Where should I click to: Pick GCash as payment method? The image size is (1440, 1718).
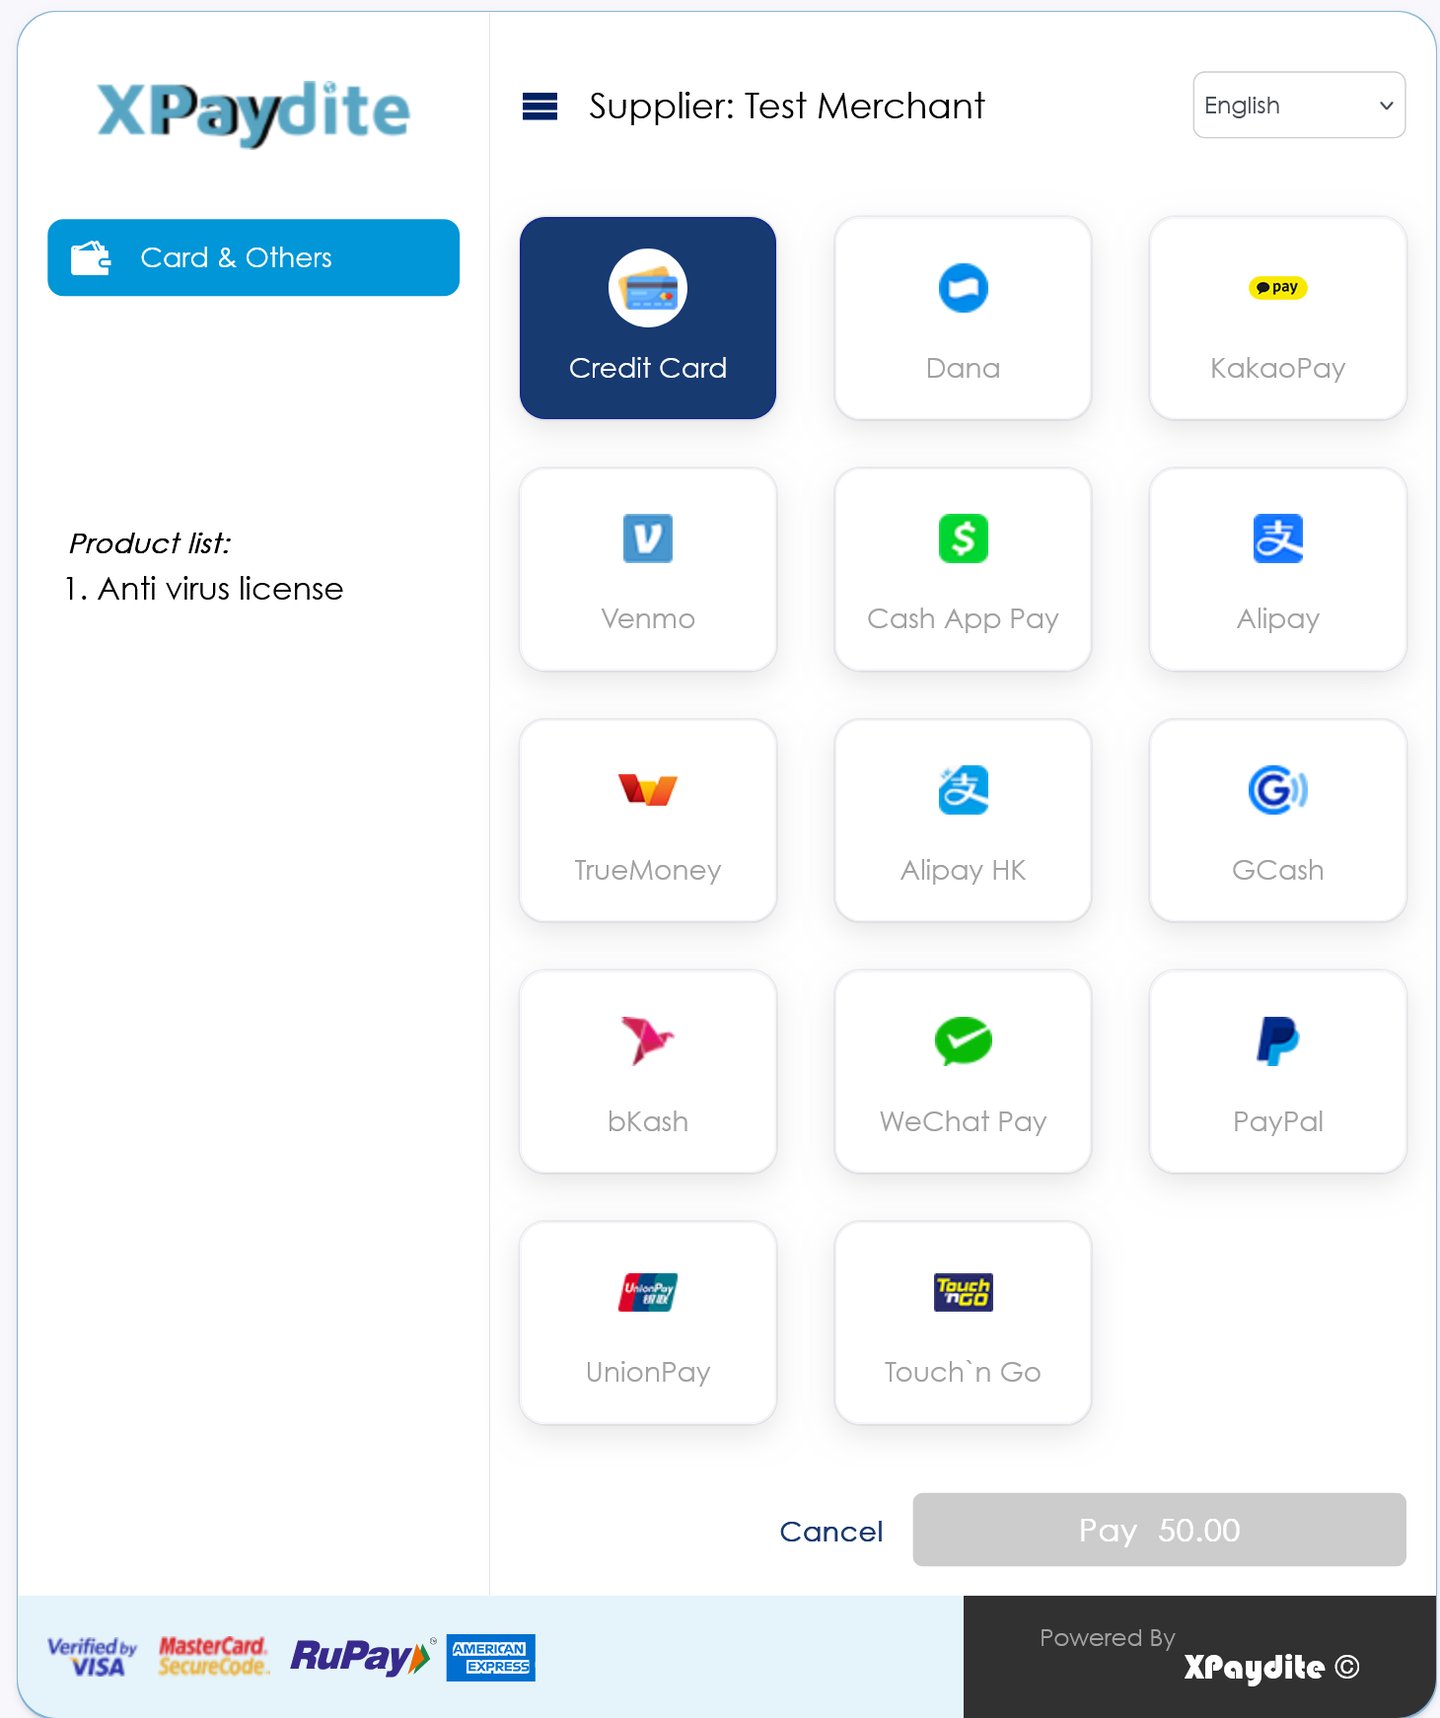[1278, 820]
